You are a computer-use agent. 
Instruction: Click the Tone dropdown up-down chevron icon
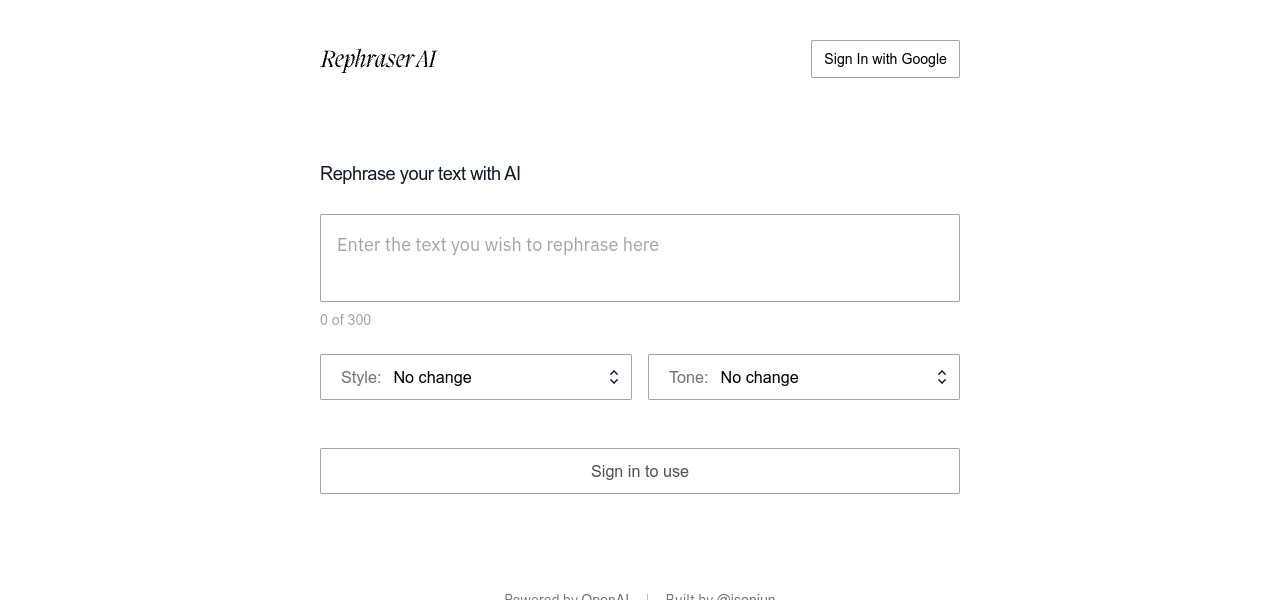[942, 377]
